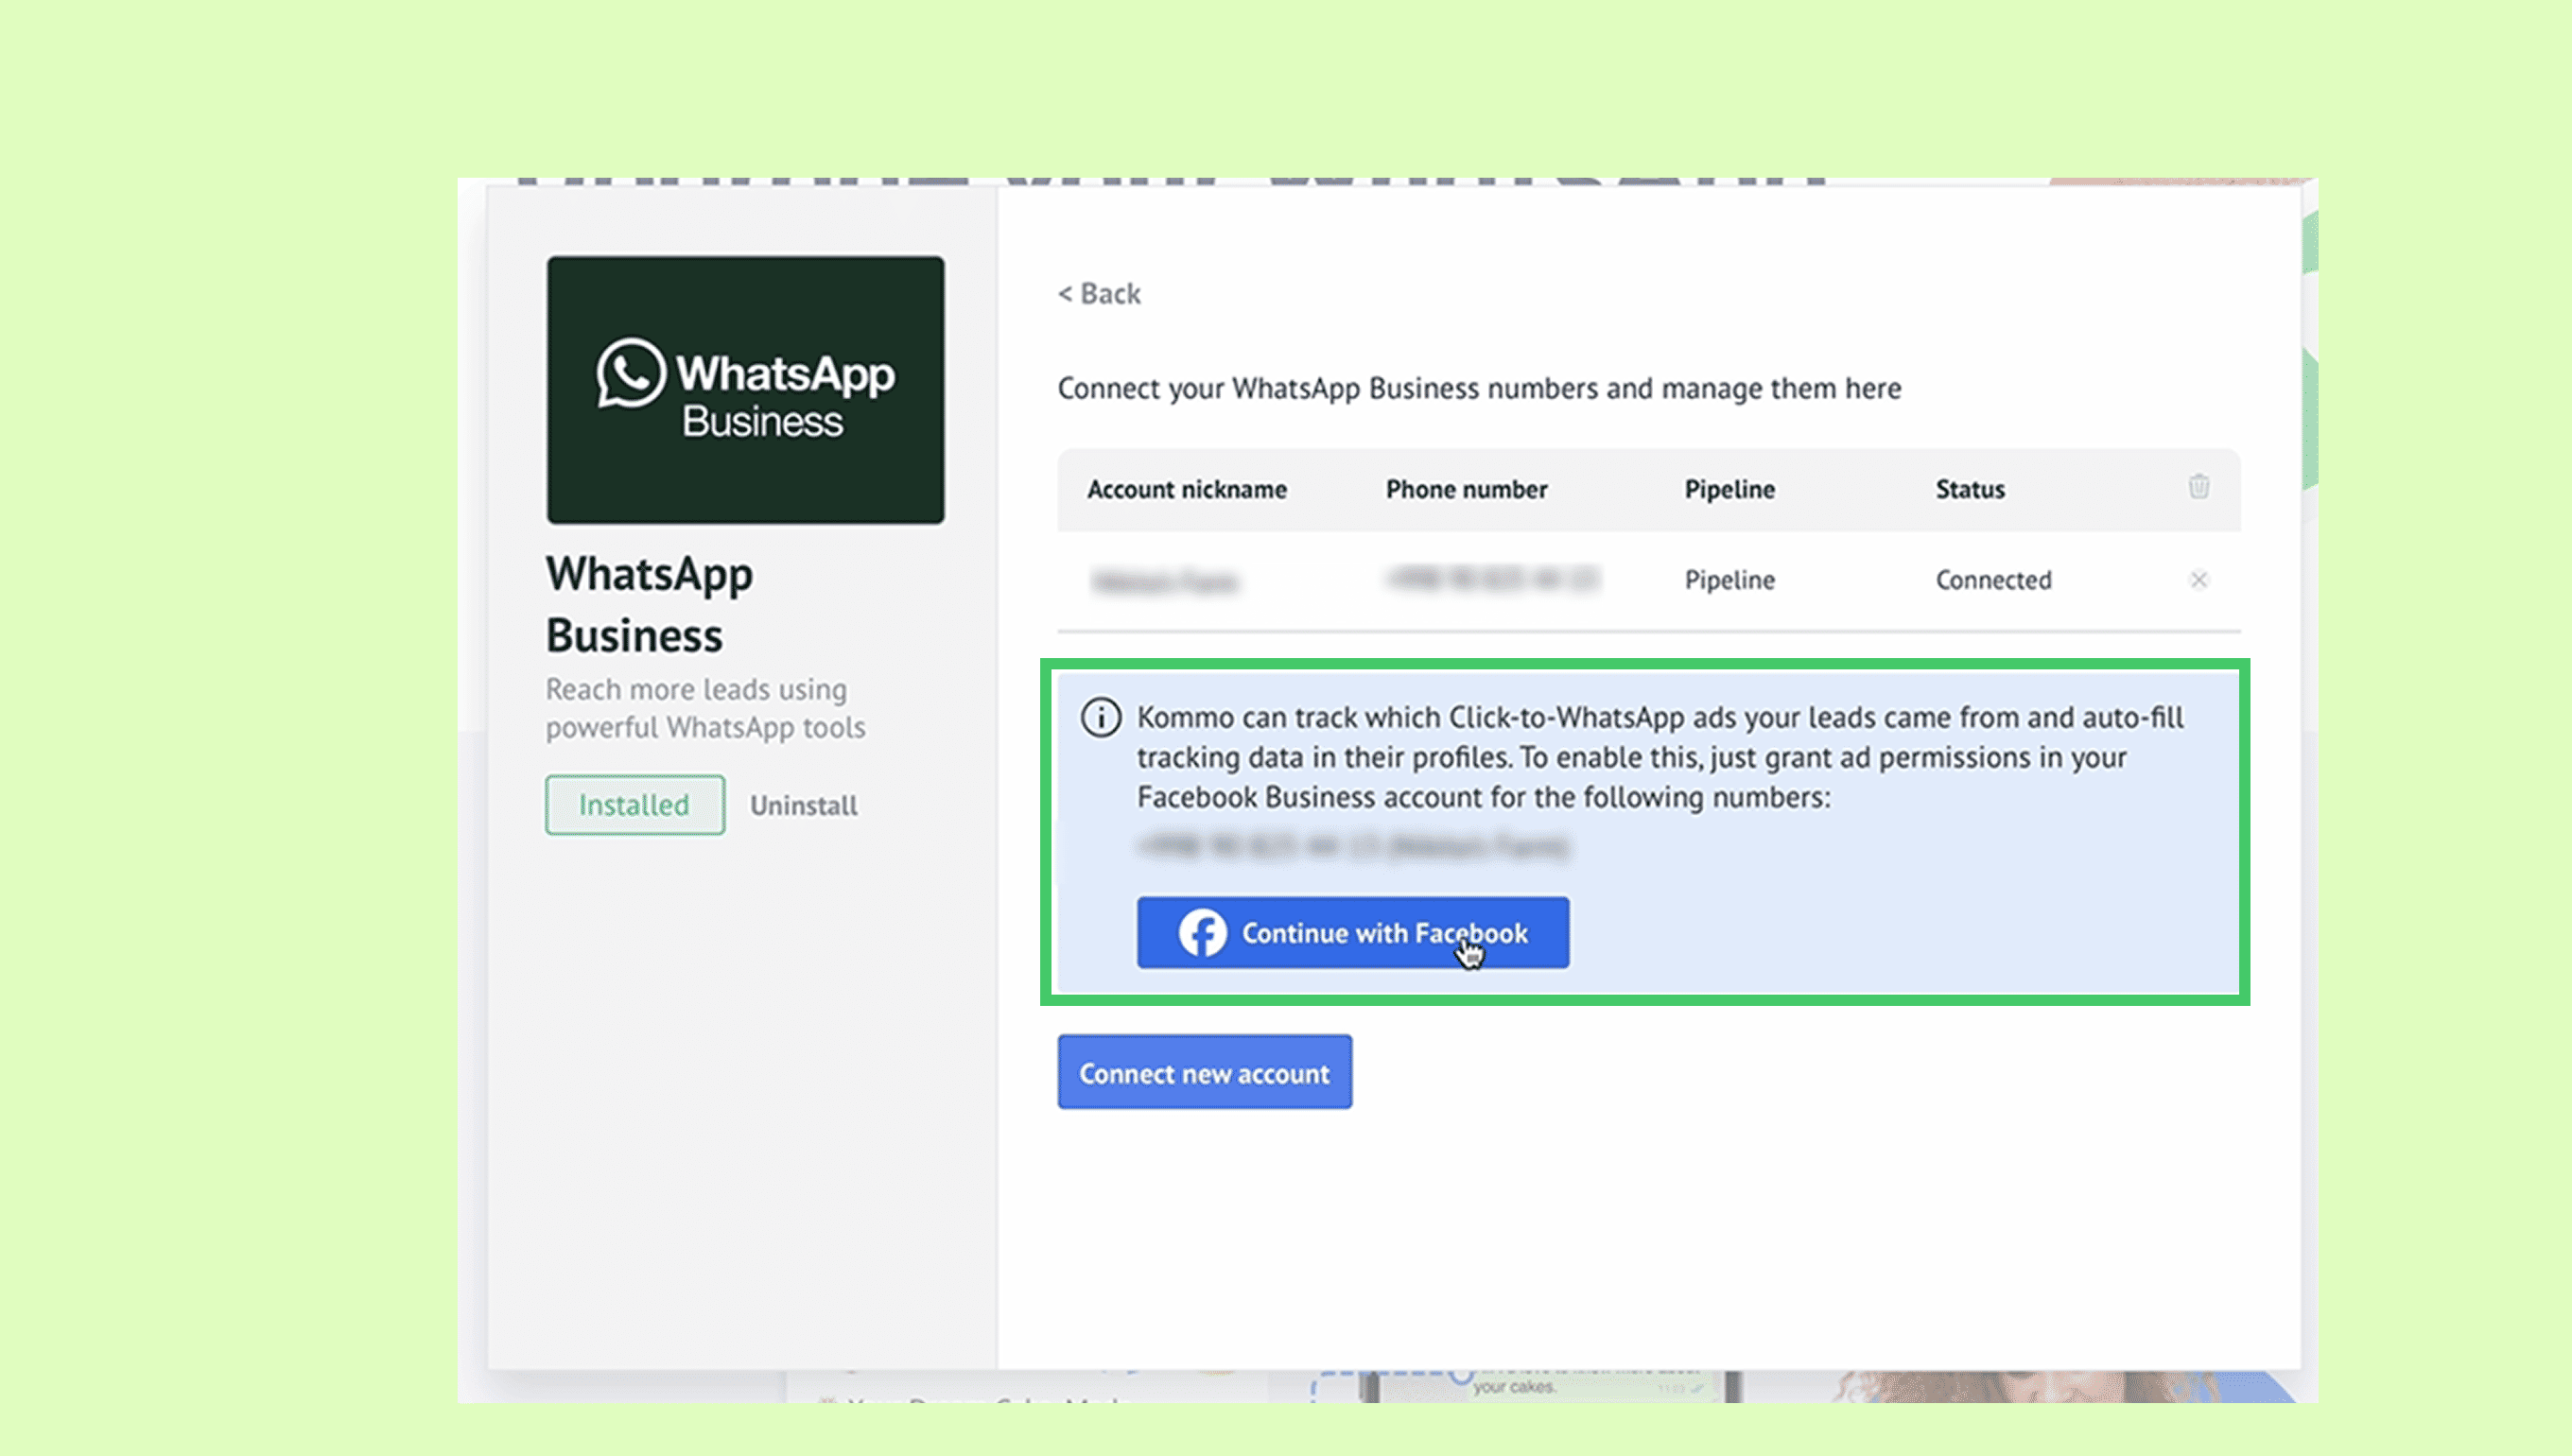
Task: Click the blurred phone number in table row
Action: click(1493, 579)
